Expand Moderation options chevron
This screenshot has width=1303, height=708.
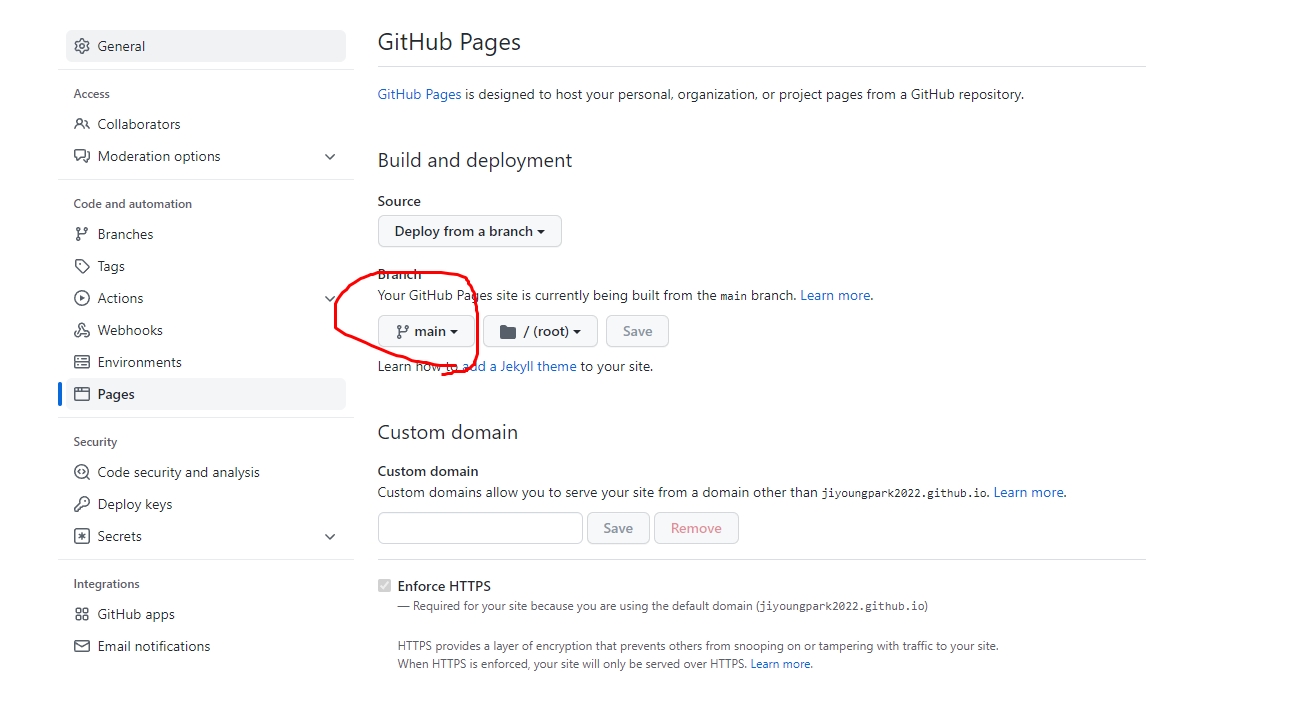coord(330,156)
